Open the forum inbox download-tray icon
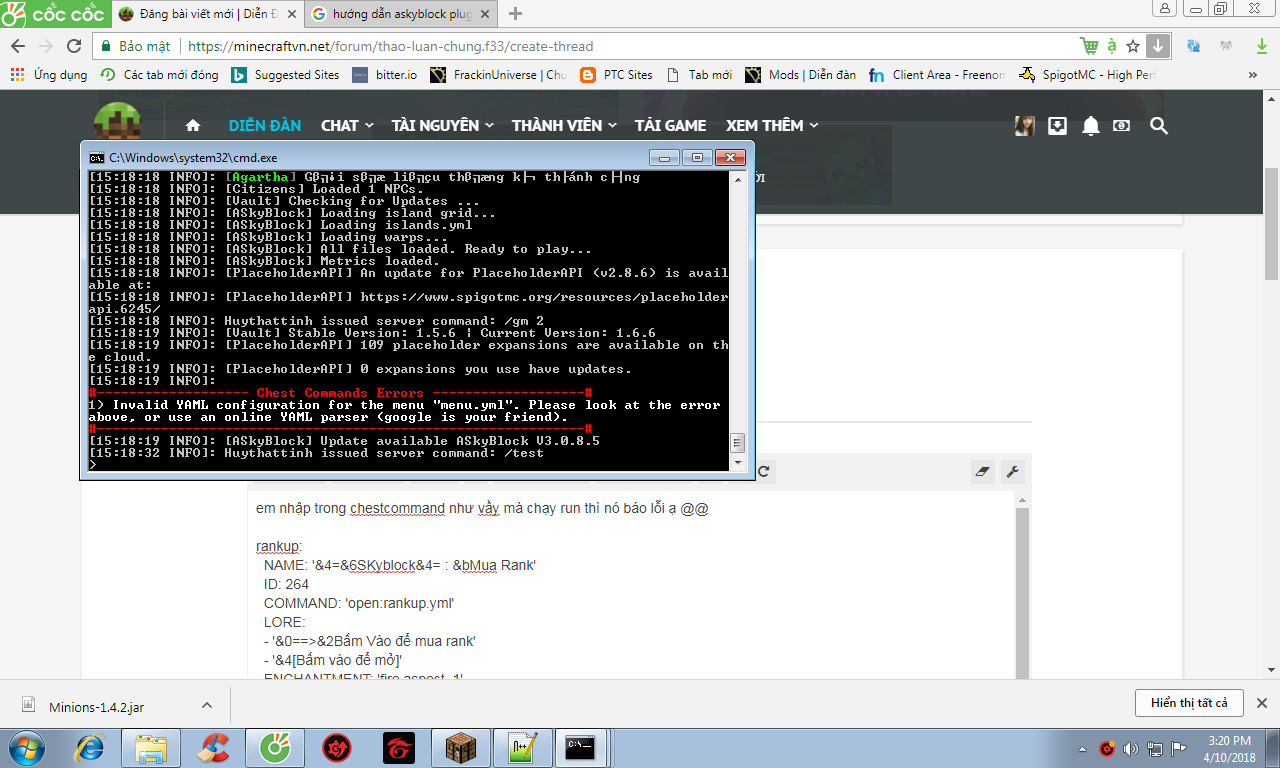Viewport: 1280px width, 768px height. click(x=1057, y=125)
